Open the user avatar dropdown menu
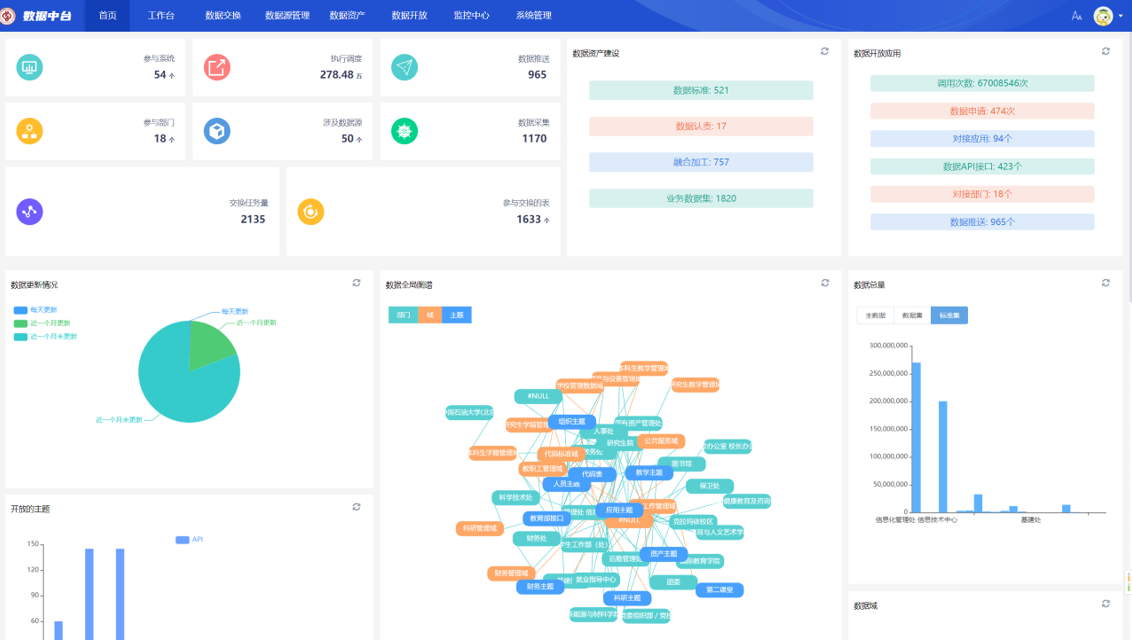Image resolution: width=1132 pixels, height=640 pixels. click(x=1108, y=16)
